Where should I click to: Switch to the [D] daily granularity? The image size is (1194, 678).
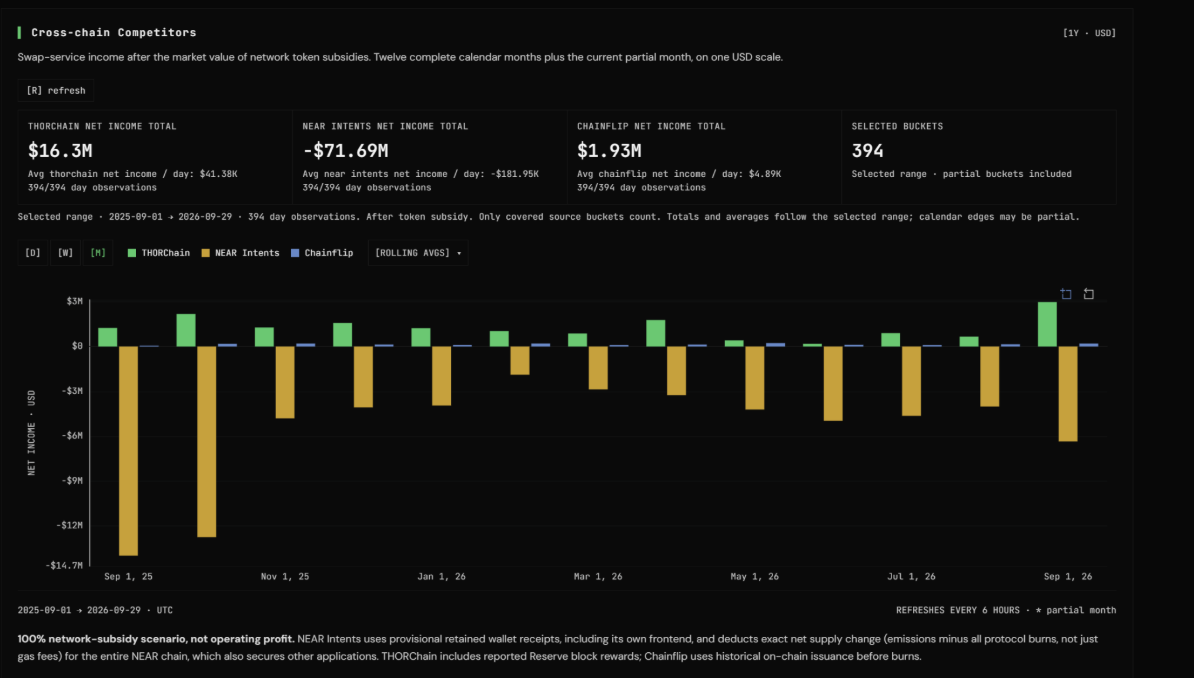click(x=33, y=253)
